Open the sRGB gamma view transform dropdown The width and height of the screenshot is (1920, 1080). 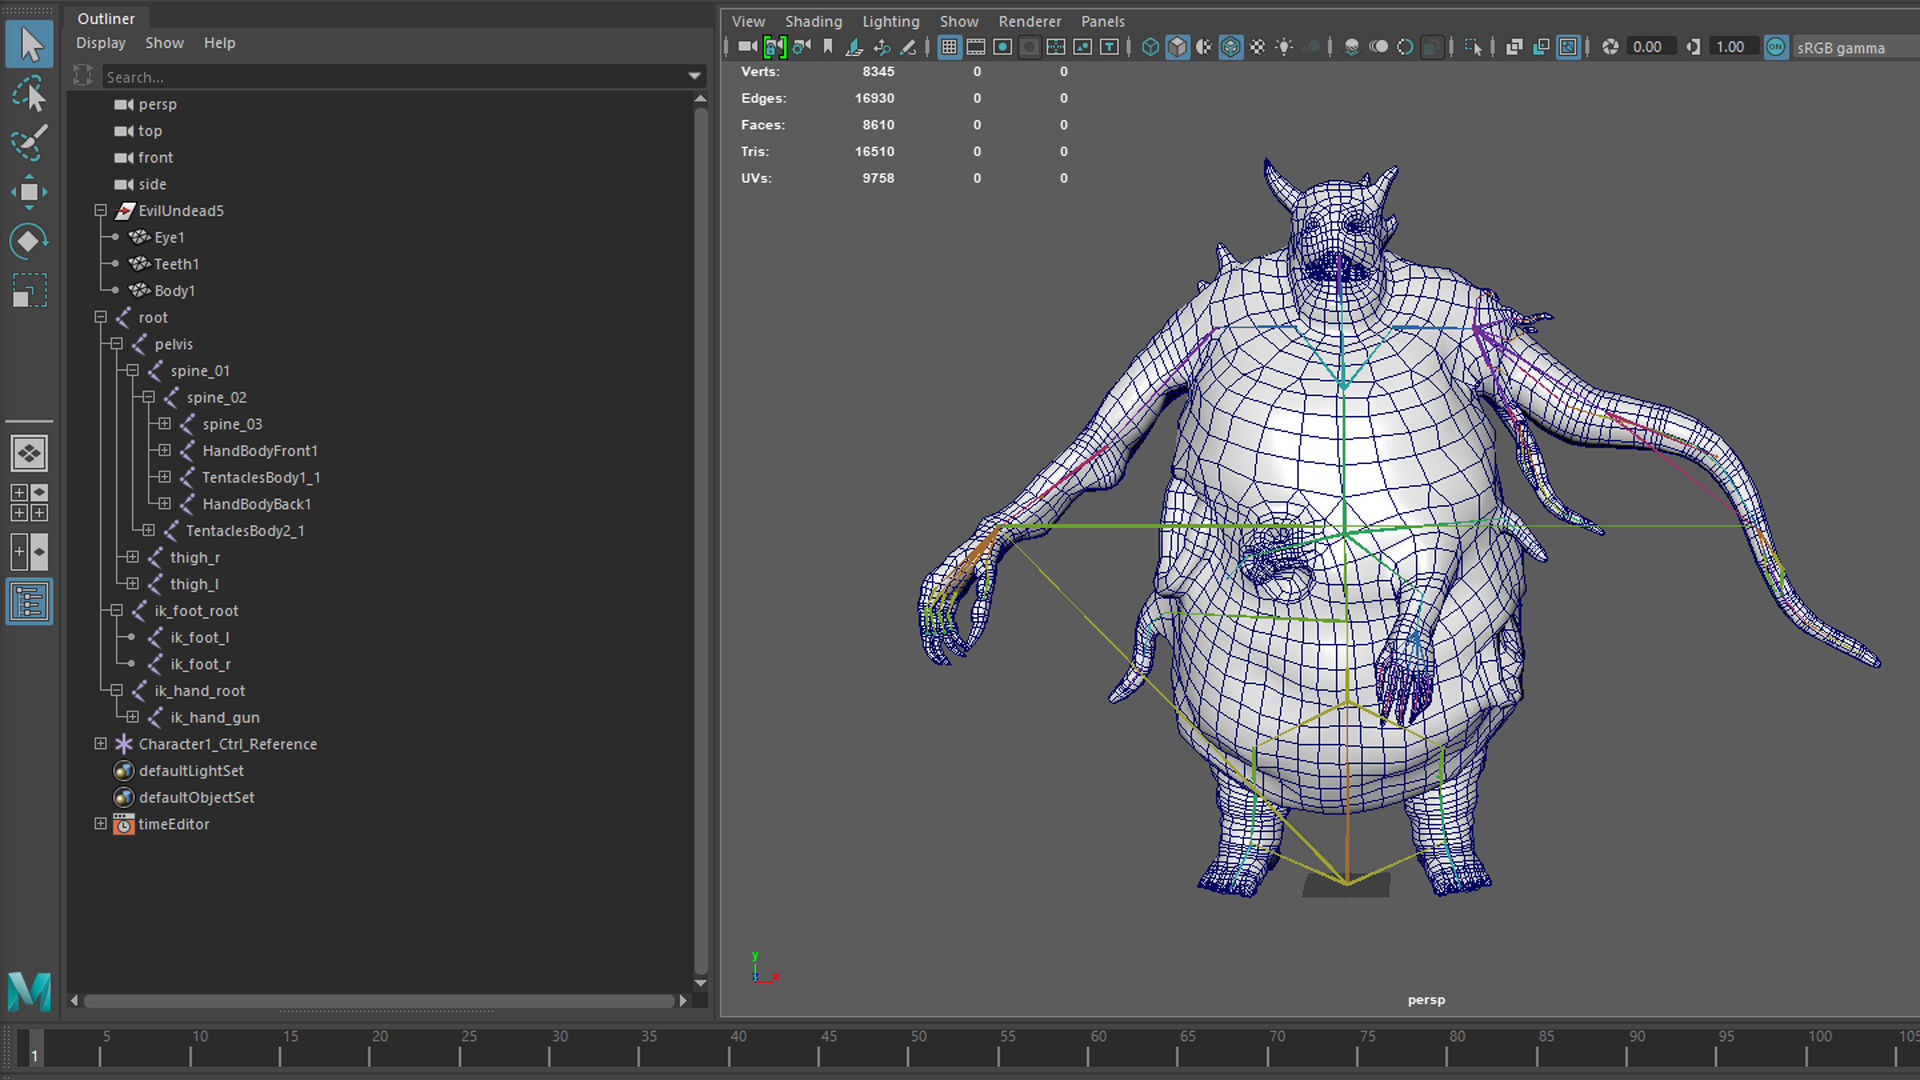pos(1855,47)
